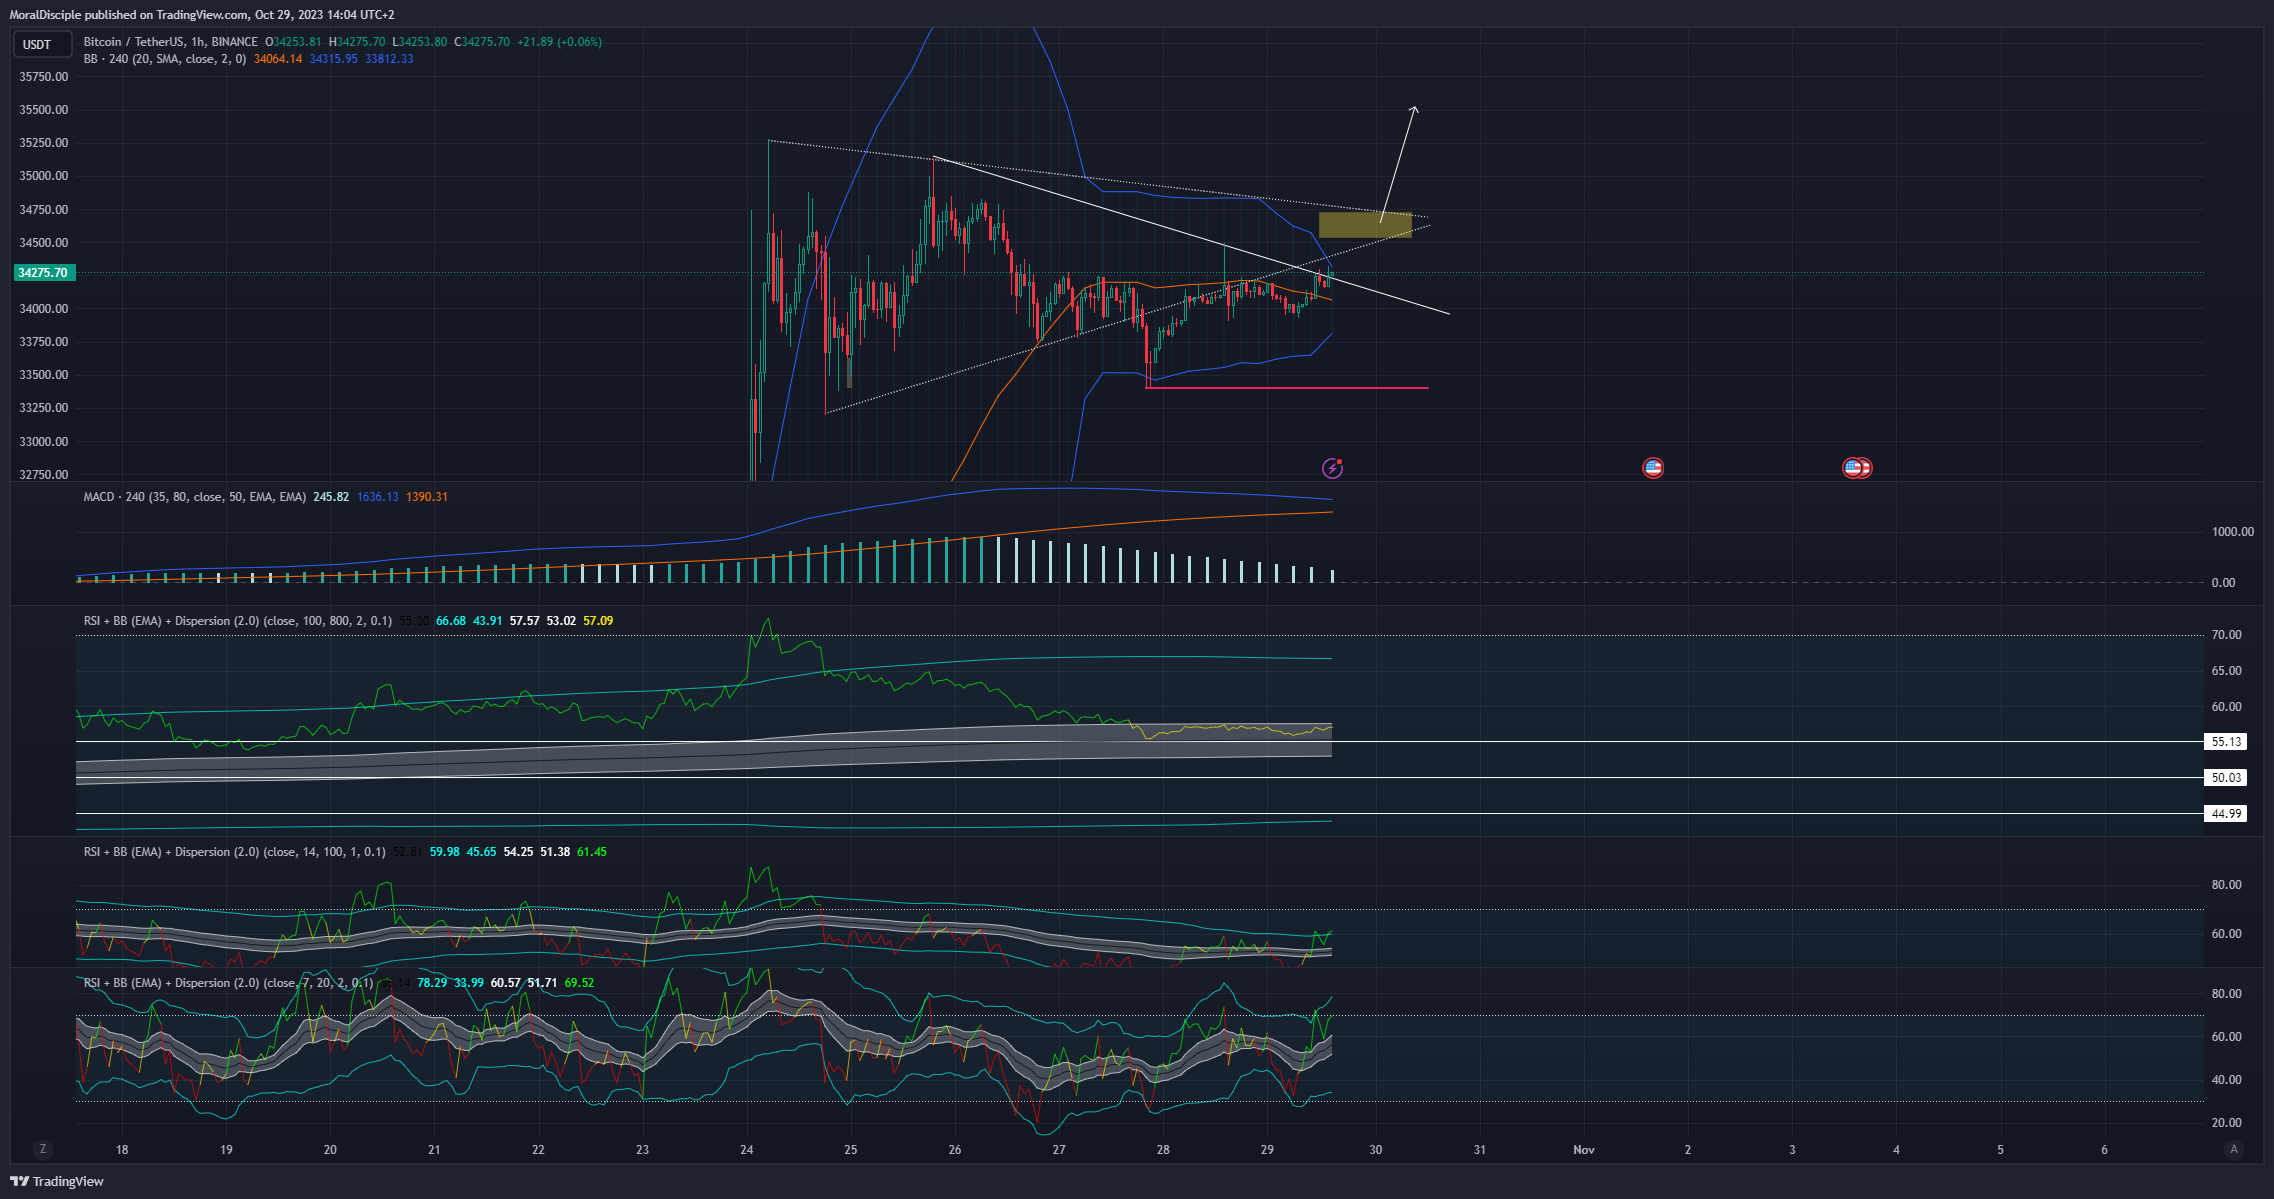Click the BB lower value 33812.33

[x=389, y=59]
